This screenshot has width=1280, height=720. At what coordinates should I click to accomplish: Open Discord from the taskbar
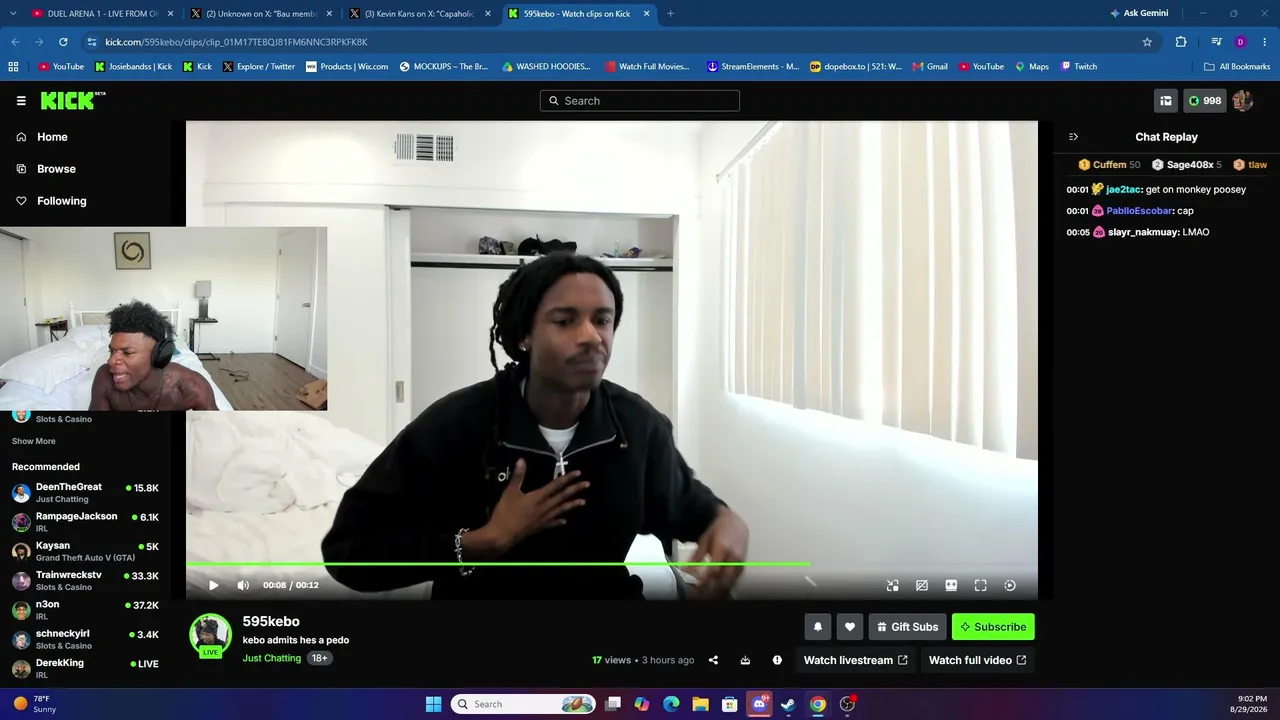coord(759,704)
